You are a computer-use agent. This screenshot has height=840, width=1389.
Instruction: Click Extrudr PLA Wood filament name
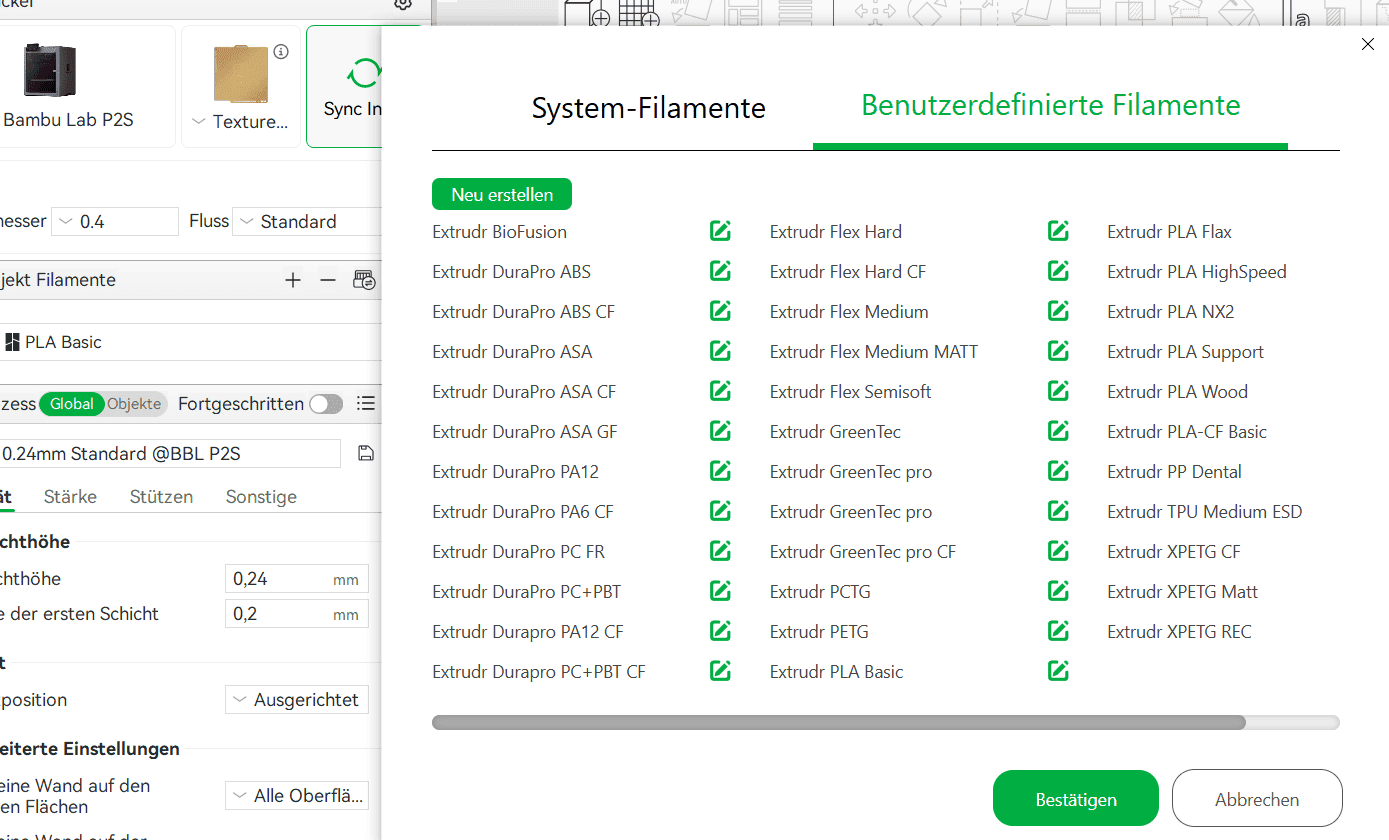[x=1177, y=391]
